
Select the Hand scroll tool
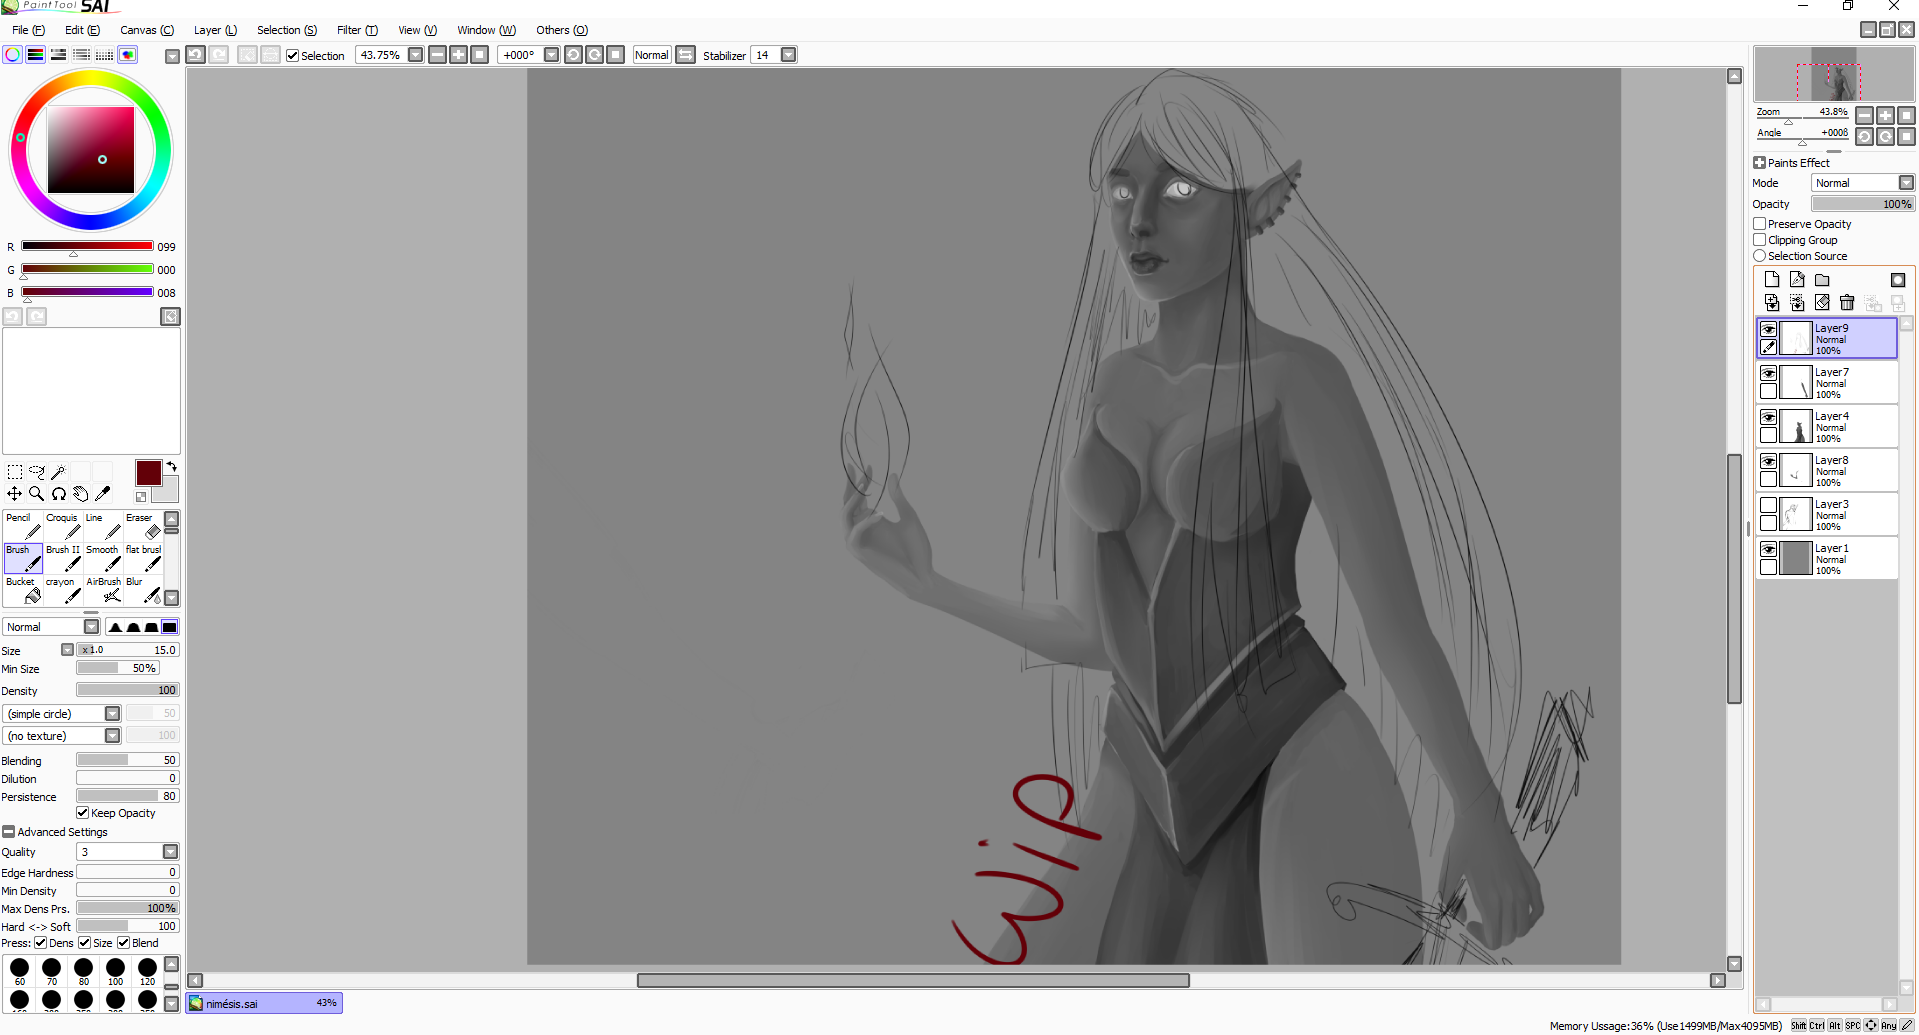click(x=81, y=493)
